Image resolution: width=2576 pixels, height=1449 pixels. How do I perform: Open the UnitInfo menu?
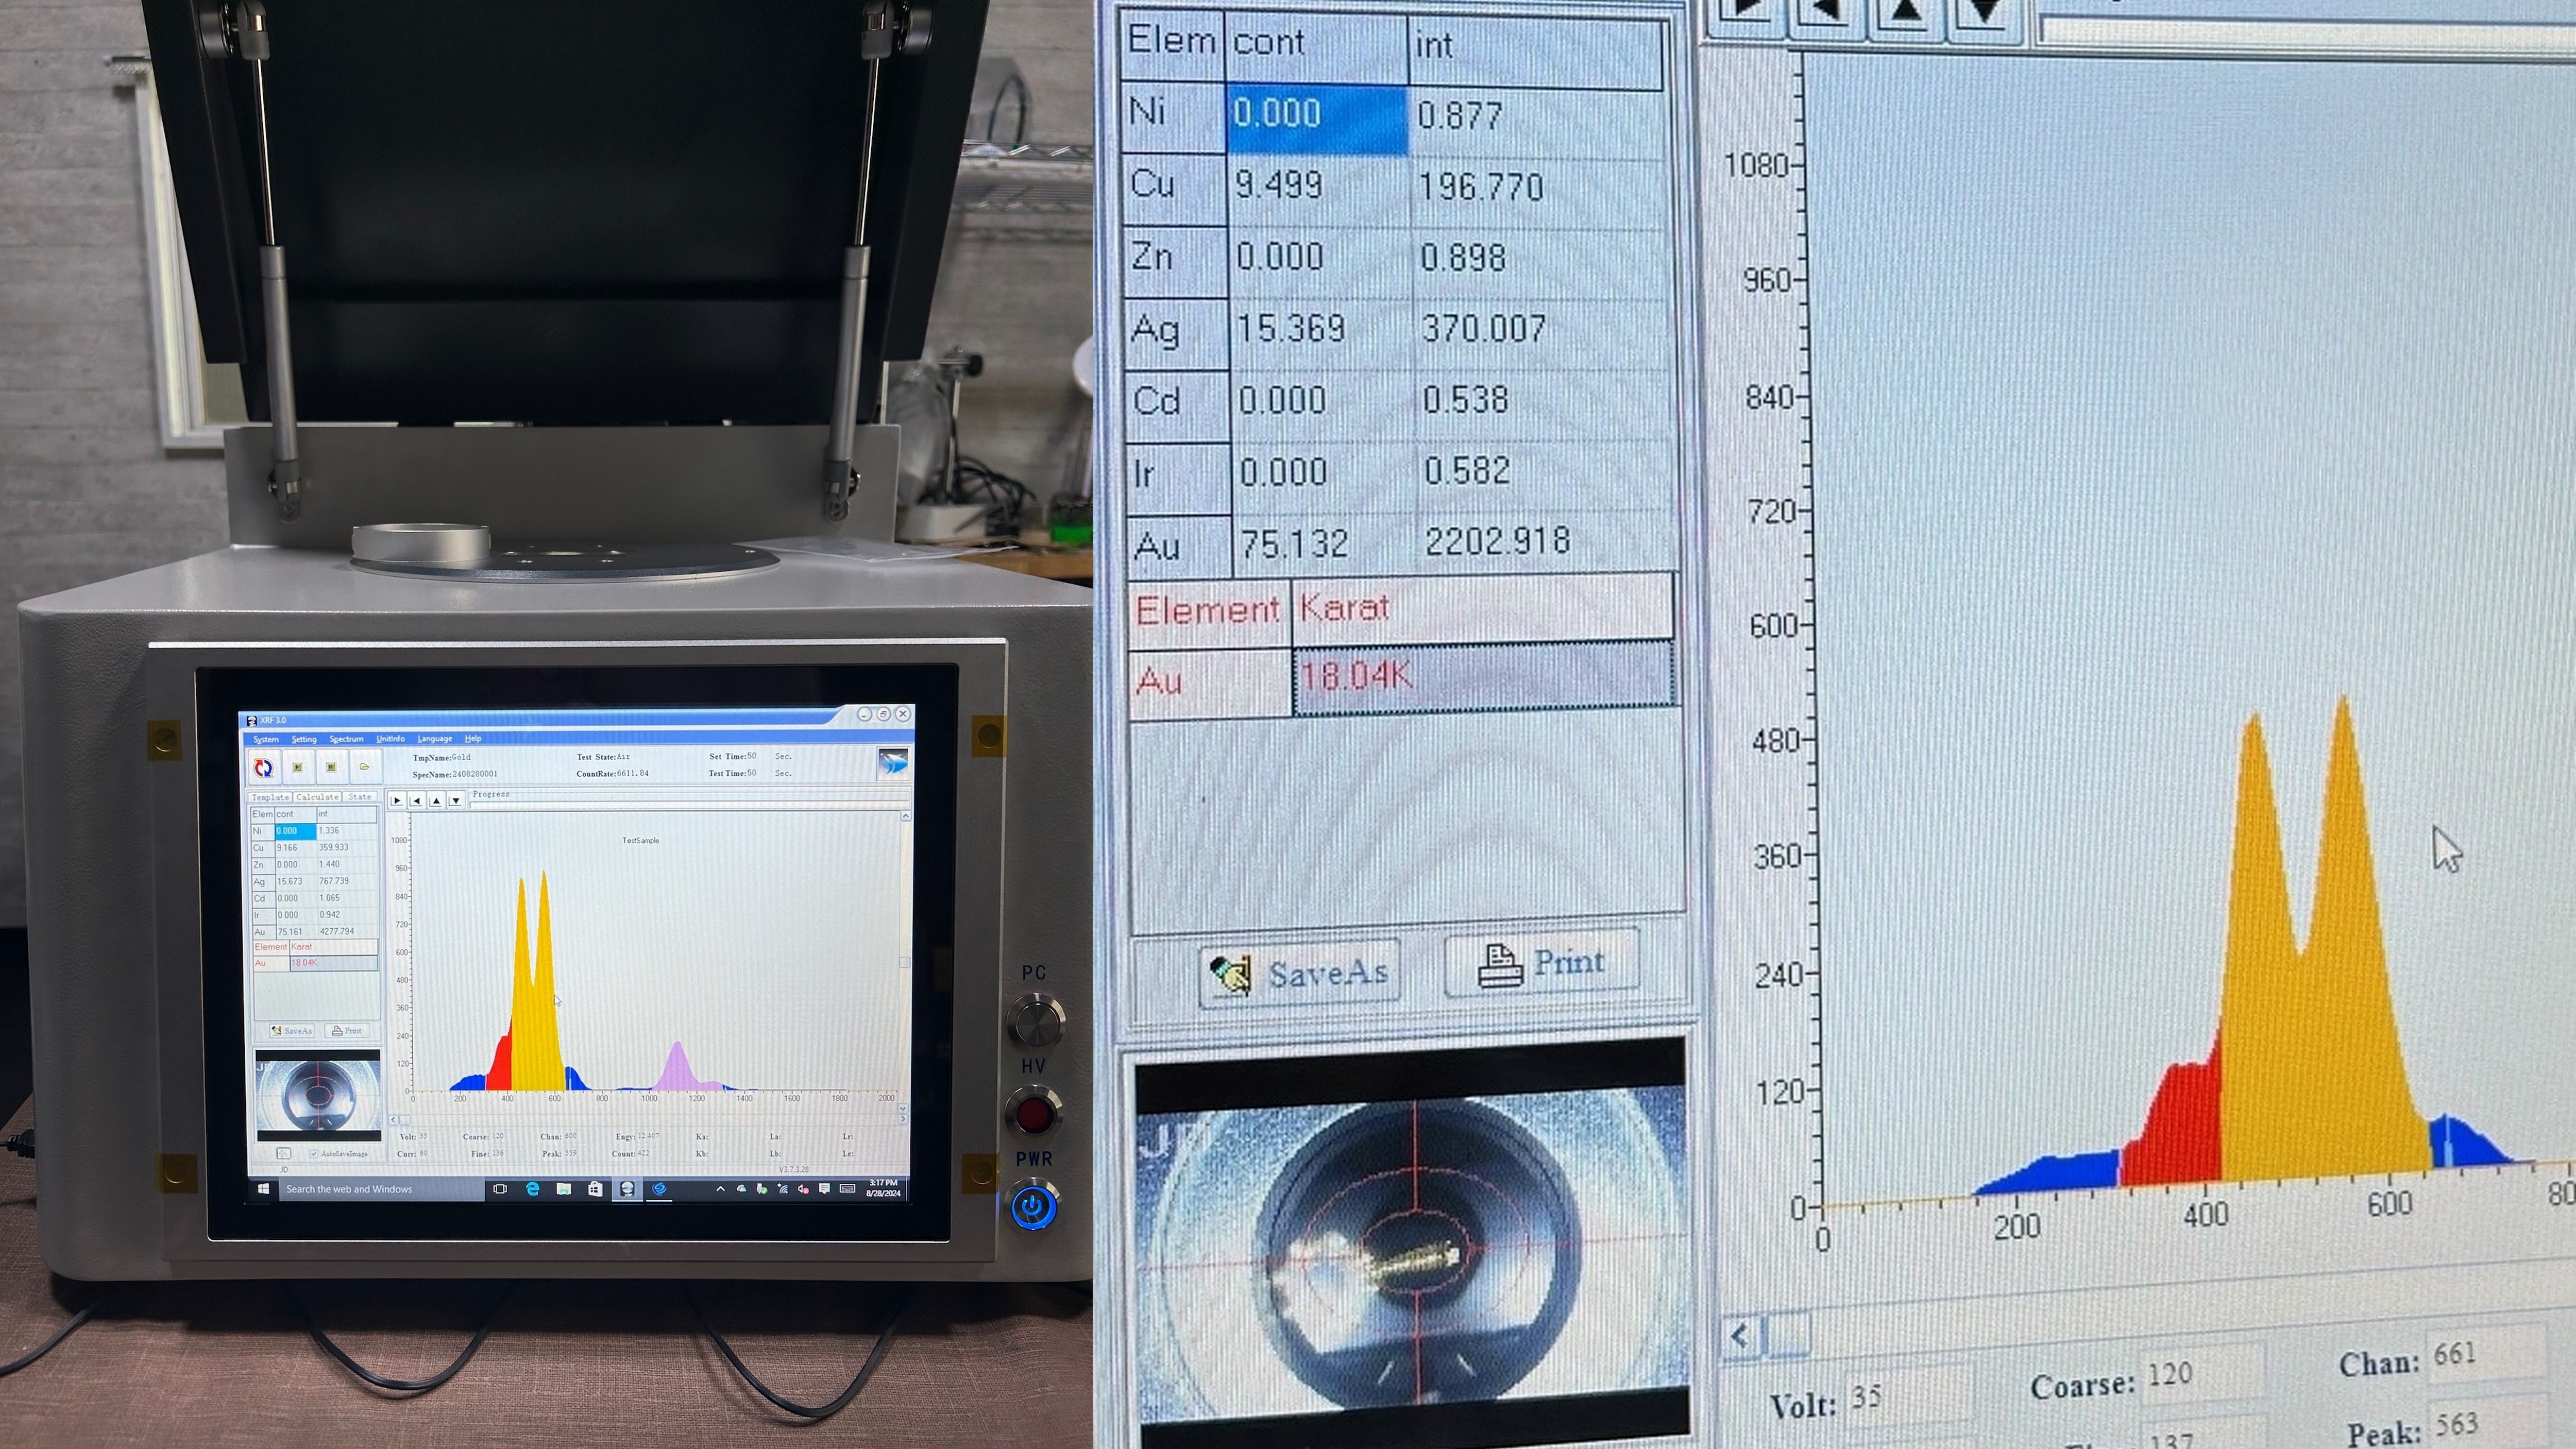[390, 739]
